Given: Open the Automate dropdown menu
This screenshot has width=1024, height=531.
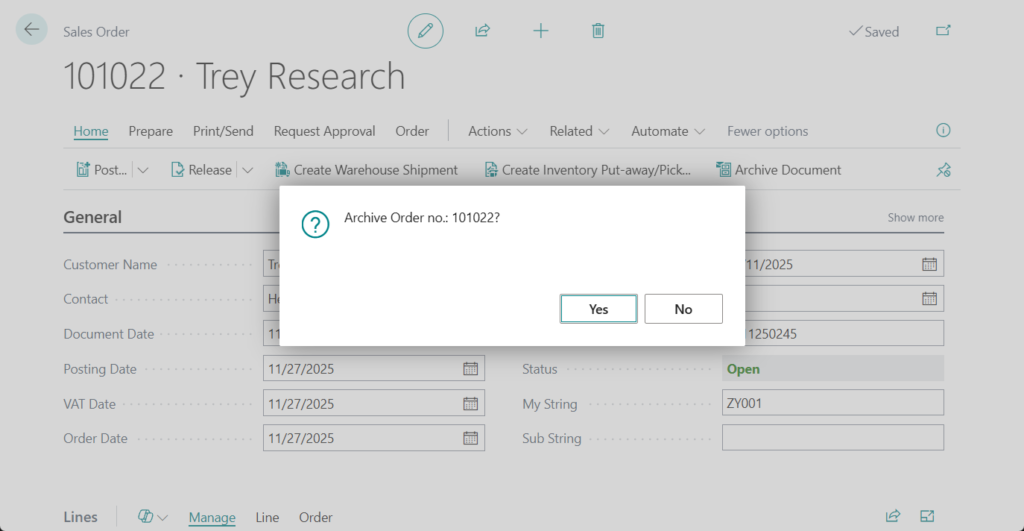Looking at the screenshot, I should click(668, 131).
